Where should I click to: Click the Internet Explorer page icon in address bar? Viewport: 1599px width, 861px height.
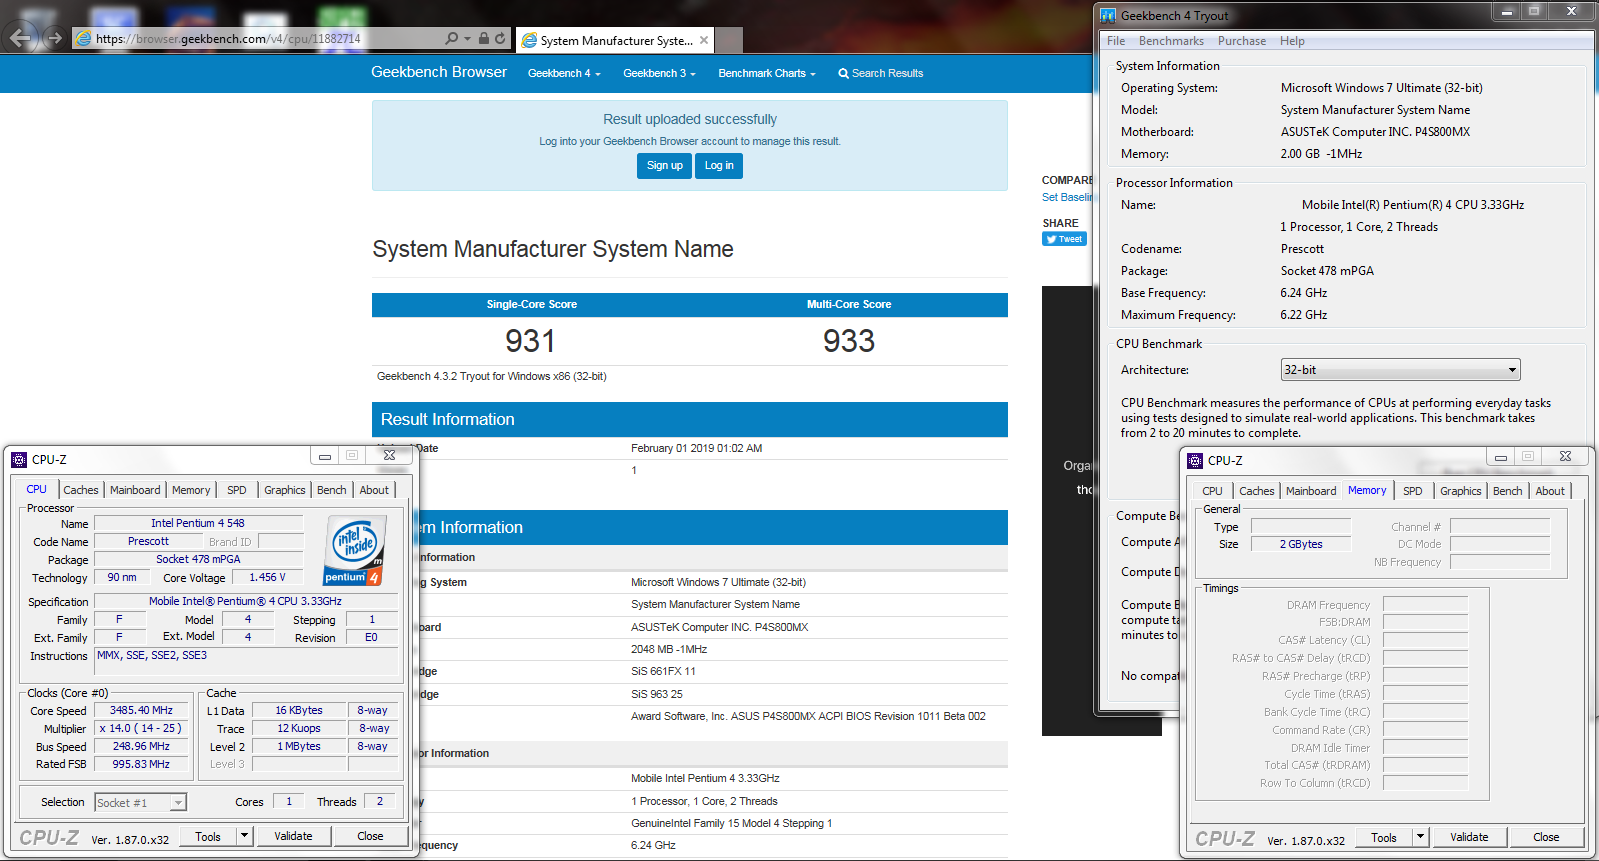[84, 39]
